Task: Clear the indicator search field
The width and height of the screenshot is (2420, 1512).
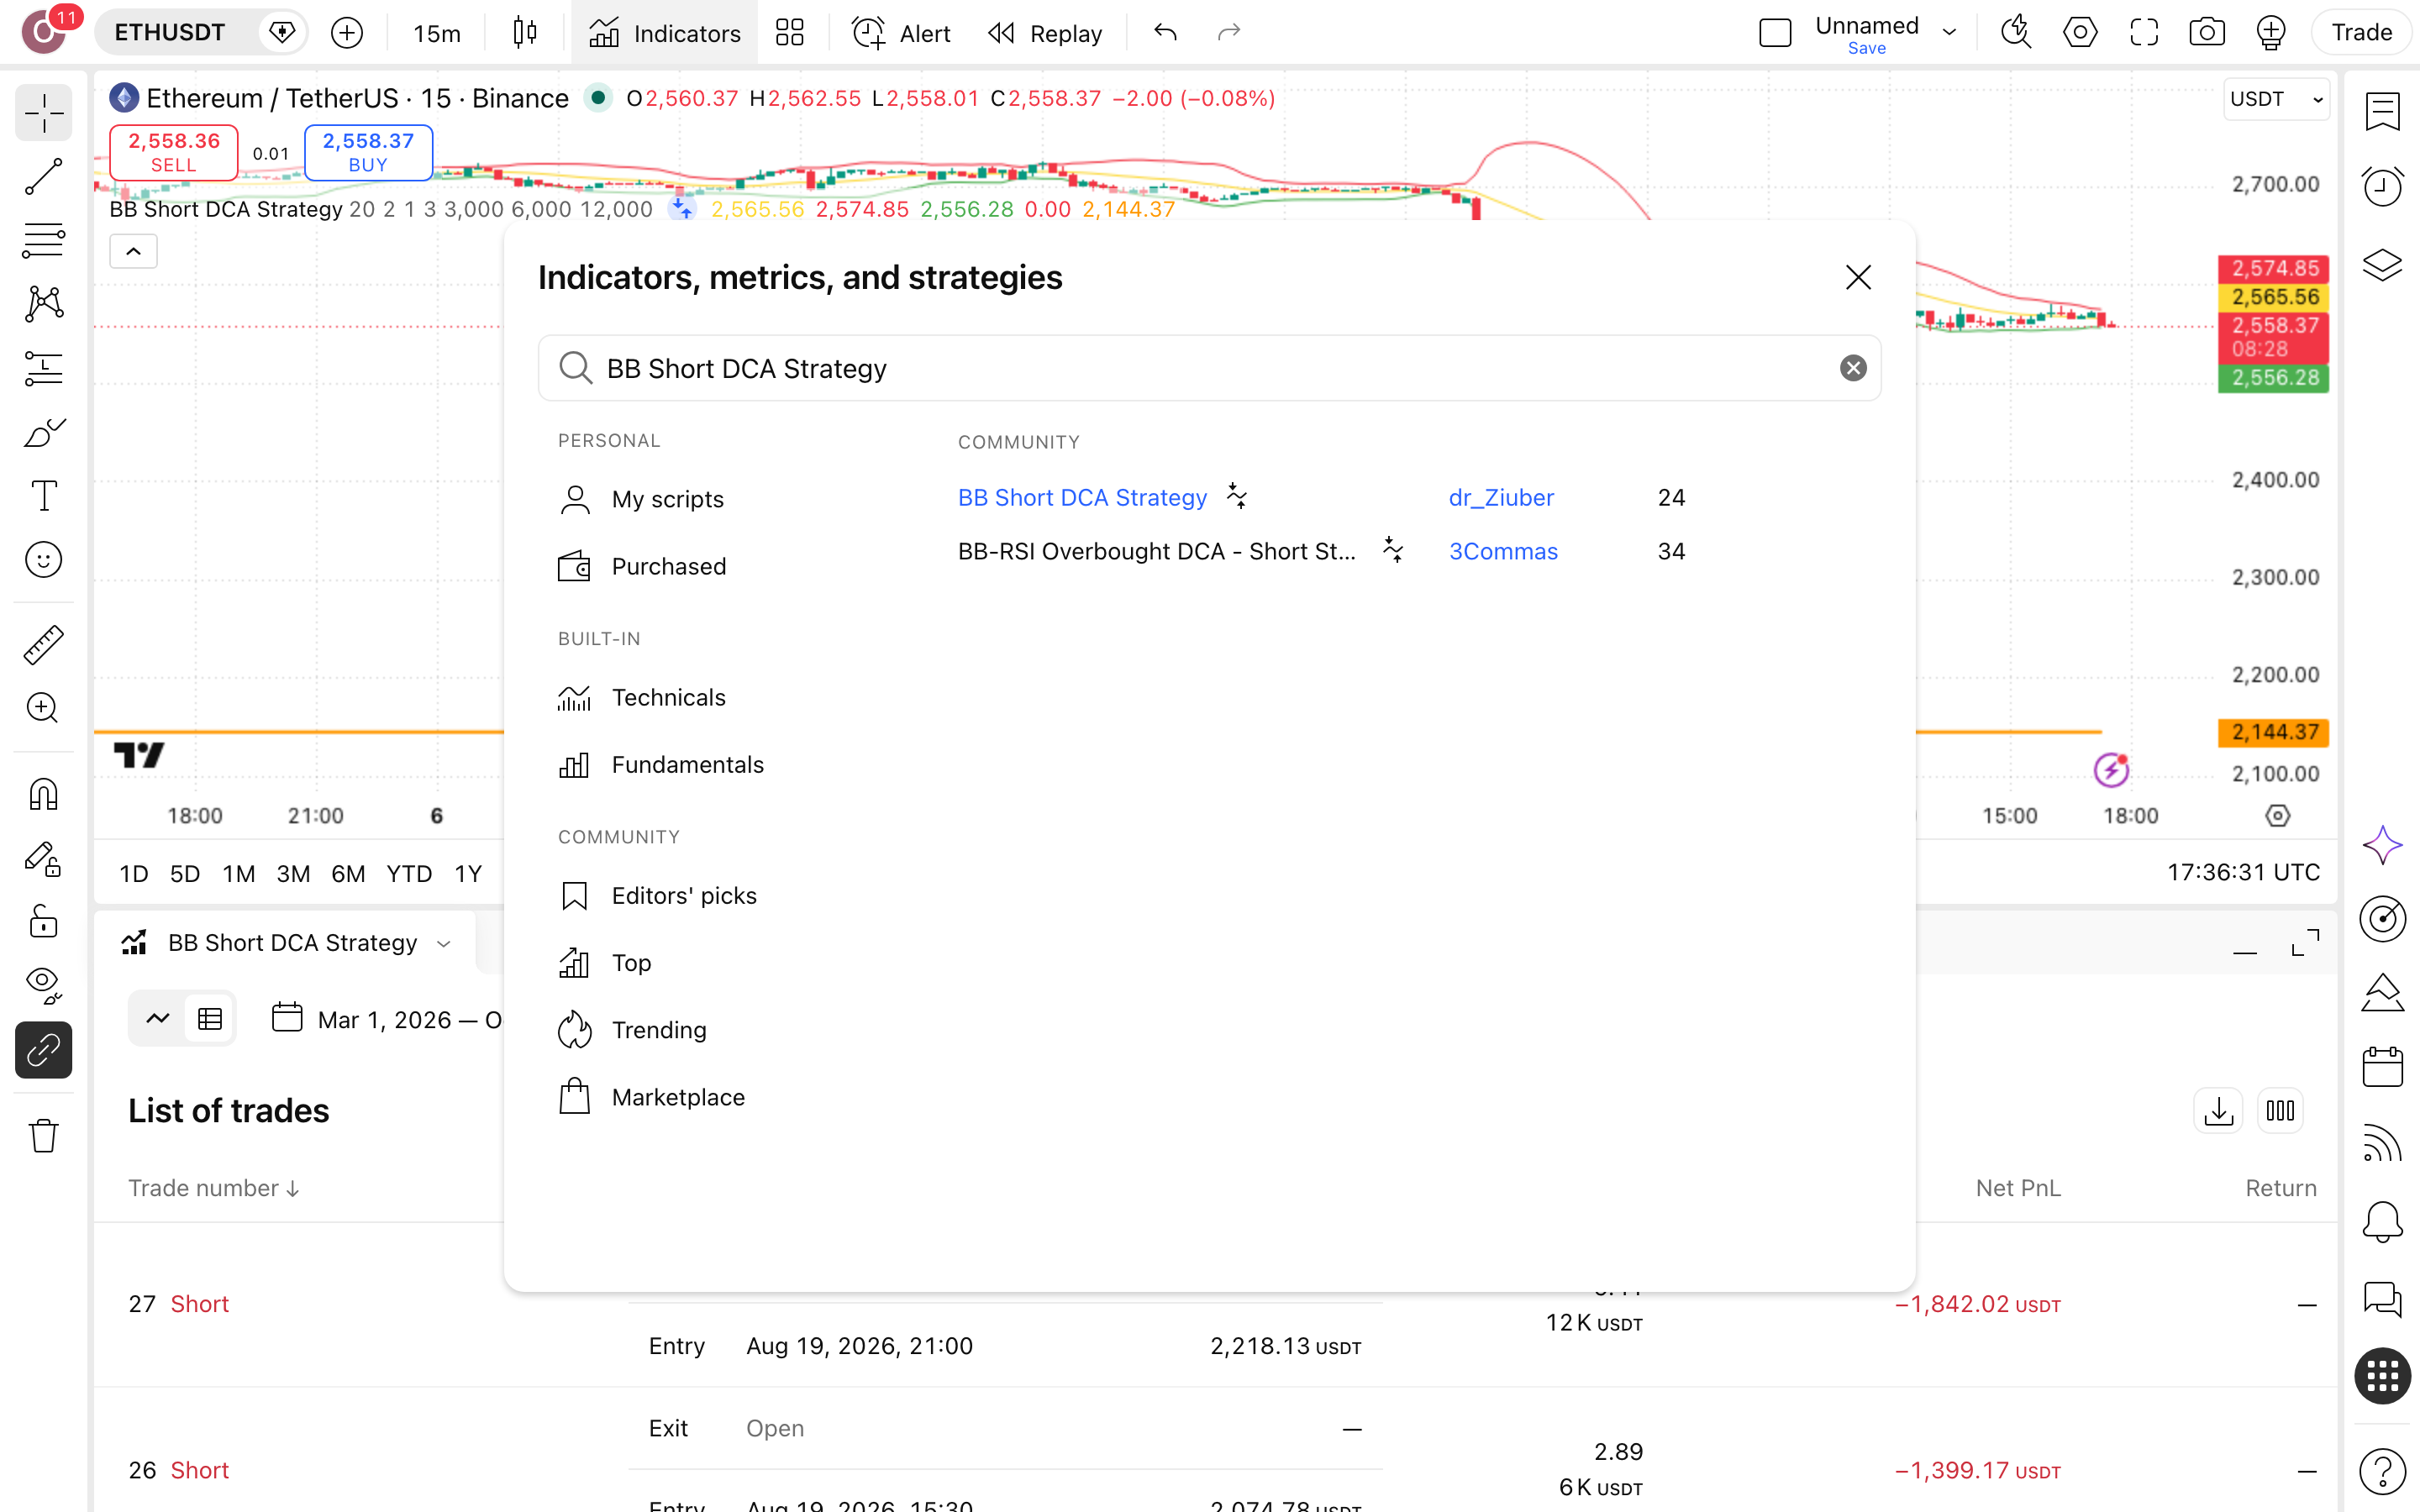Action: click(x=1853, y=368)
